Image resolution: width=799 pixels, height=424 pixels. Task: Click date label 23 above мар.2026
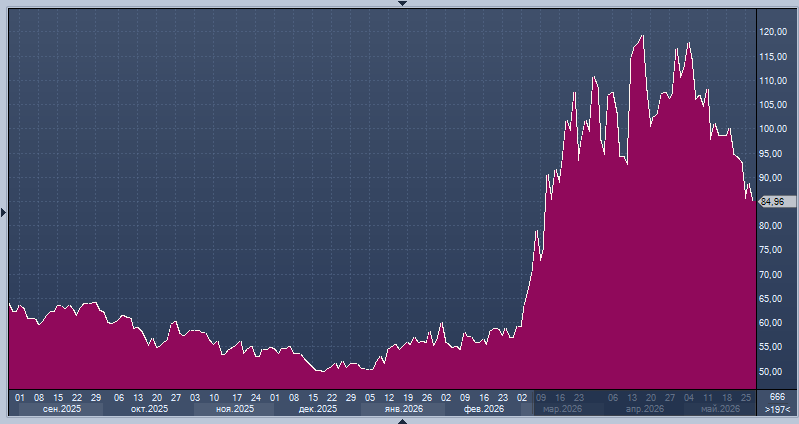579,398
